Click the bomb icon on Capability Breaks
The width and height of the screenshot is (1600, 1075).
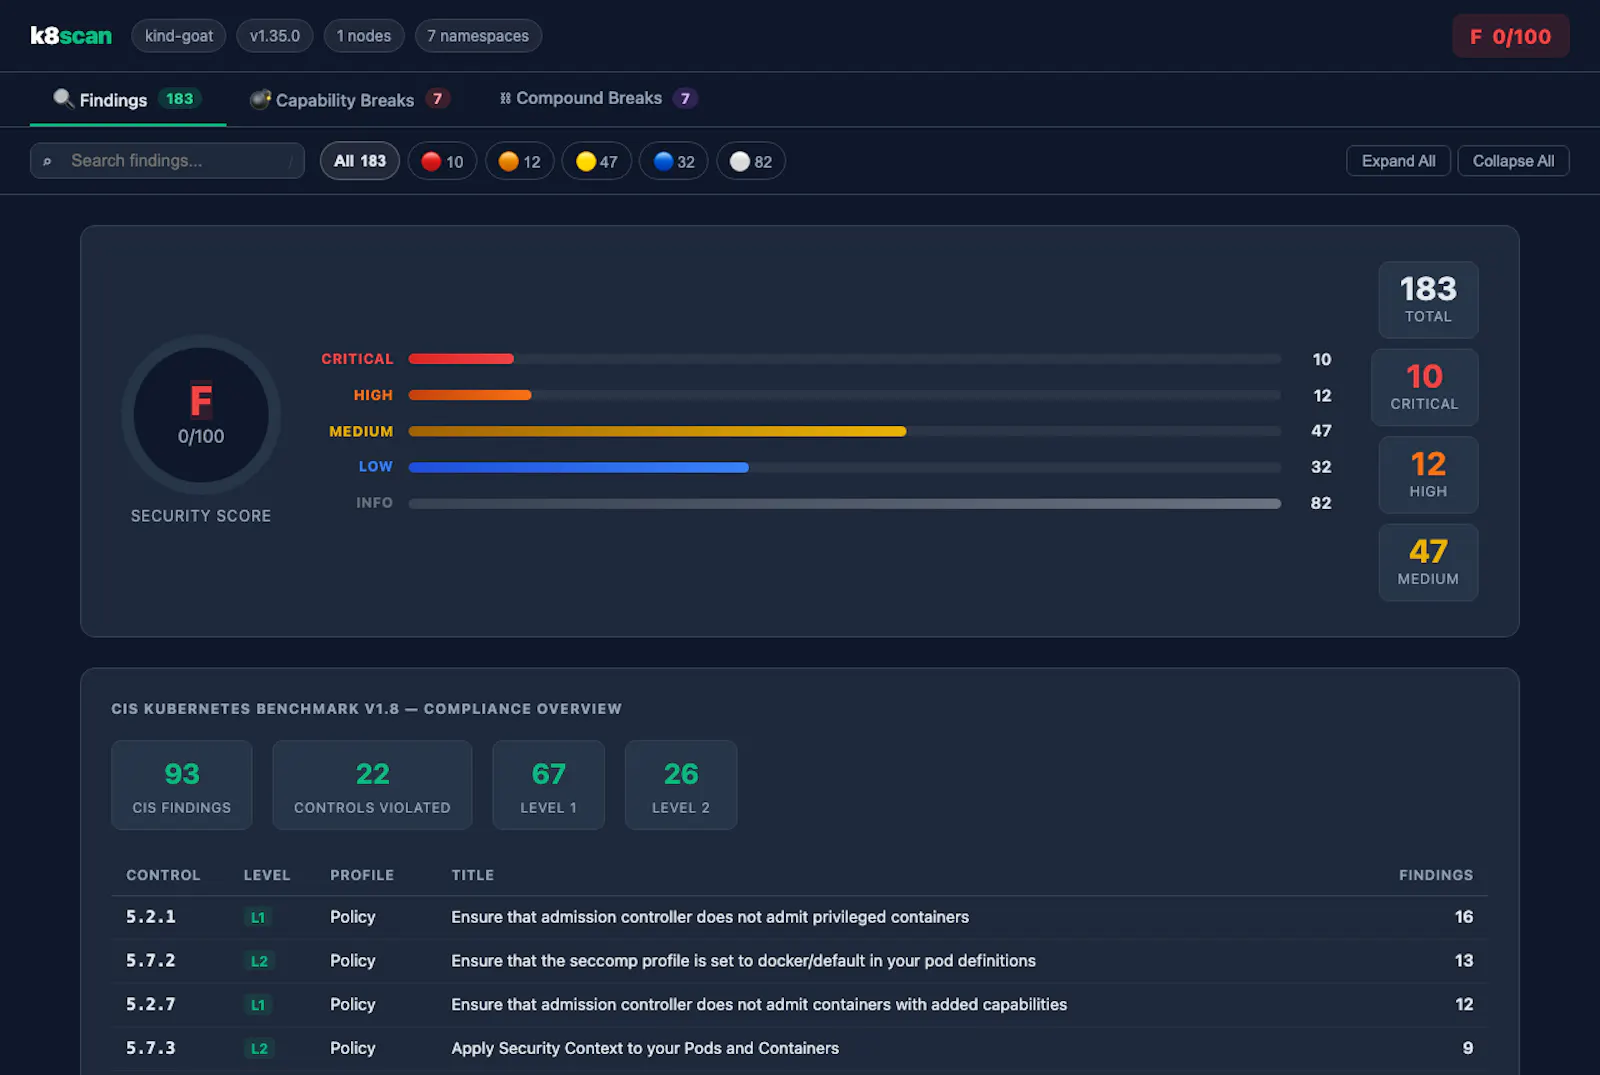point(260,99)
